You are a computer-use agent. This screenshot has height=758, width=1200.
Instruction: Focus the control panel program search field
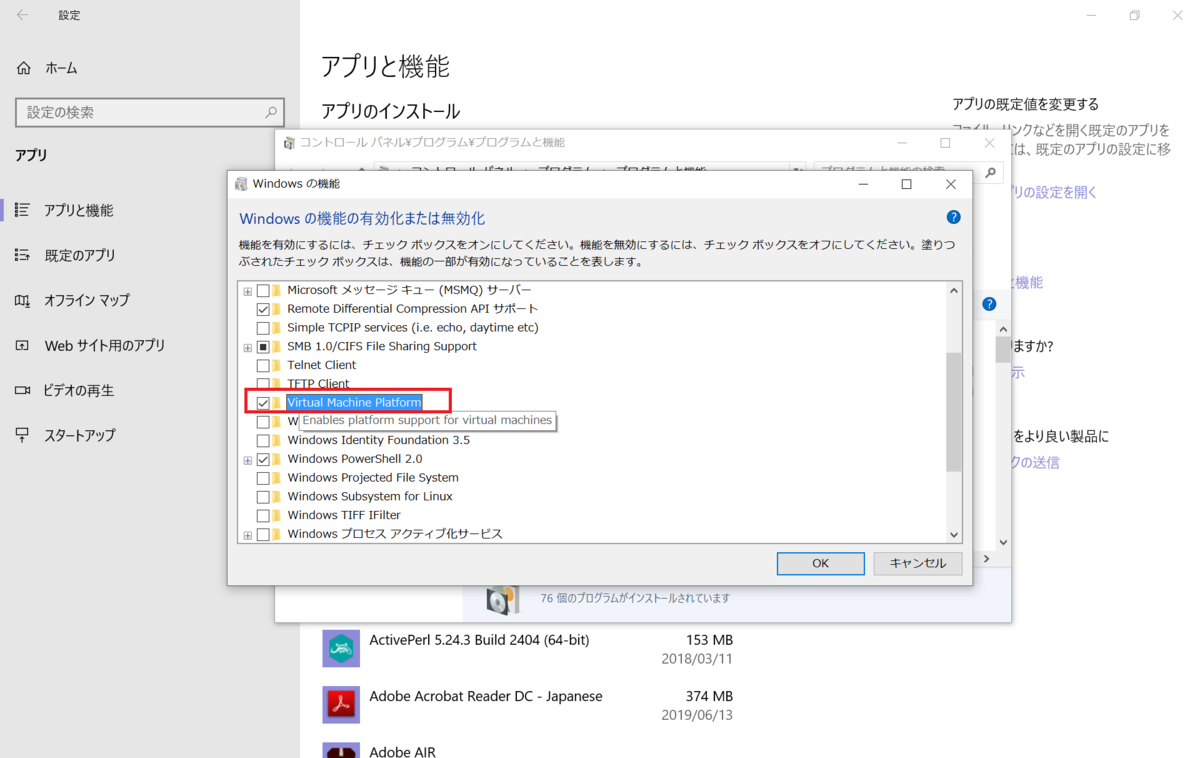(908, 172)
